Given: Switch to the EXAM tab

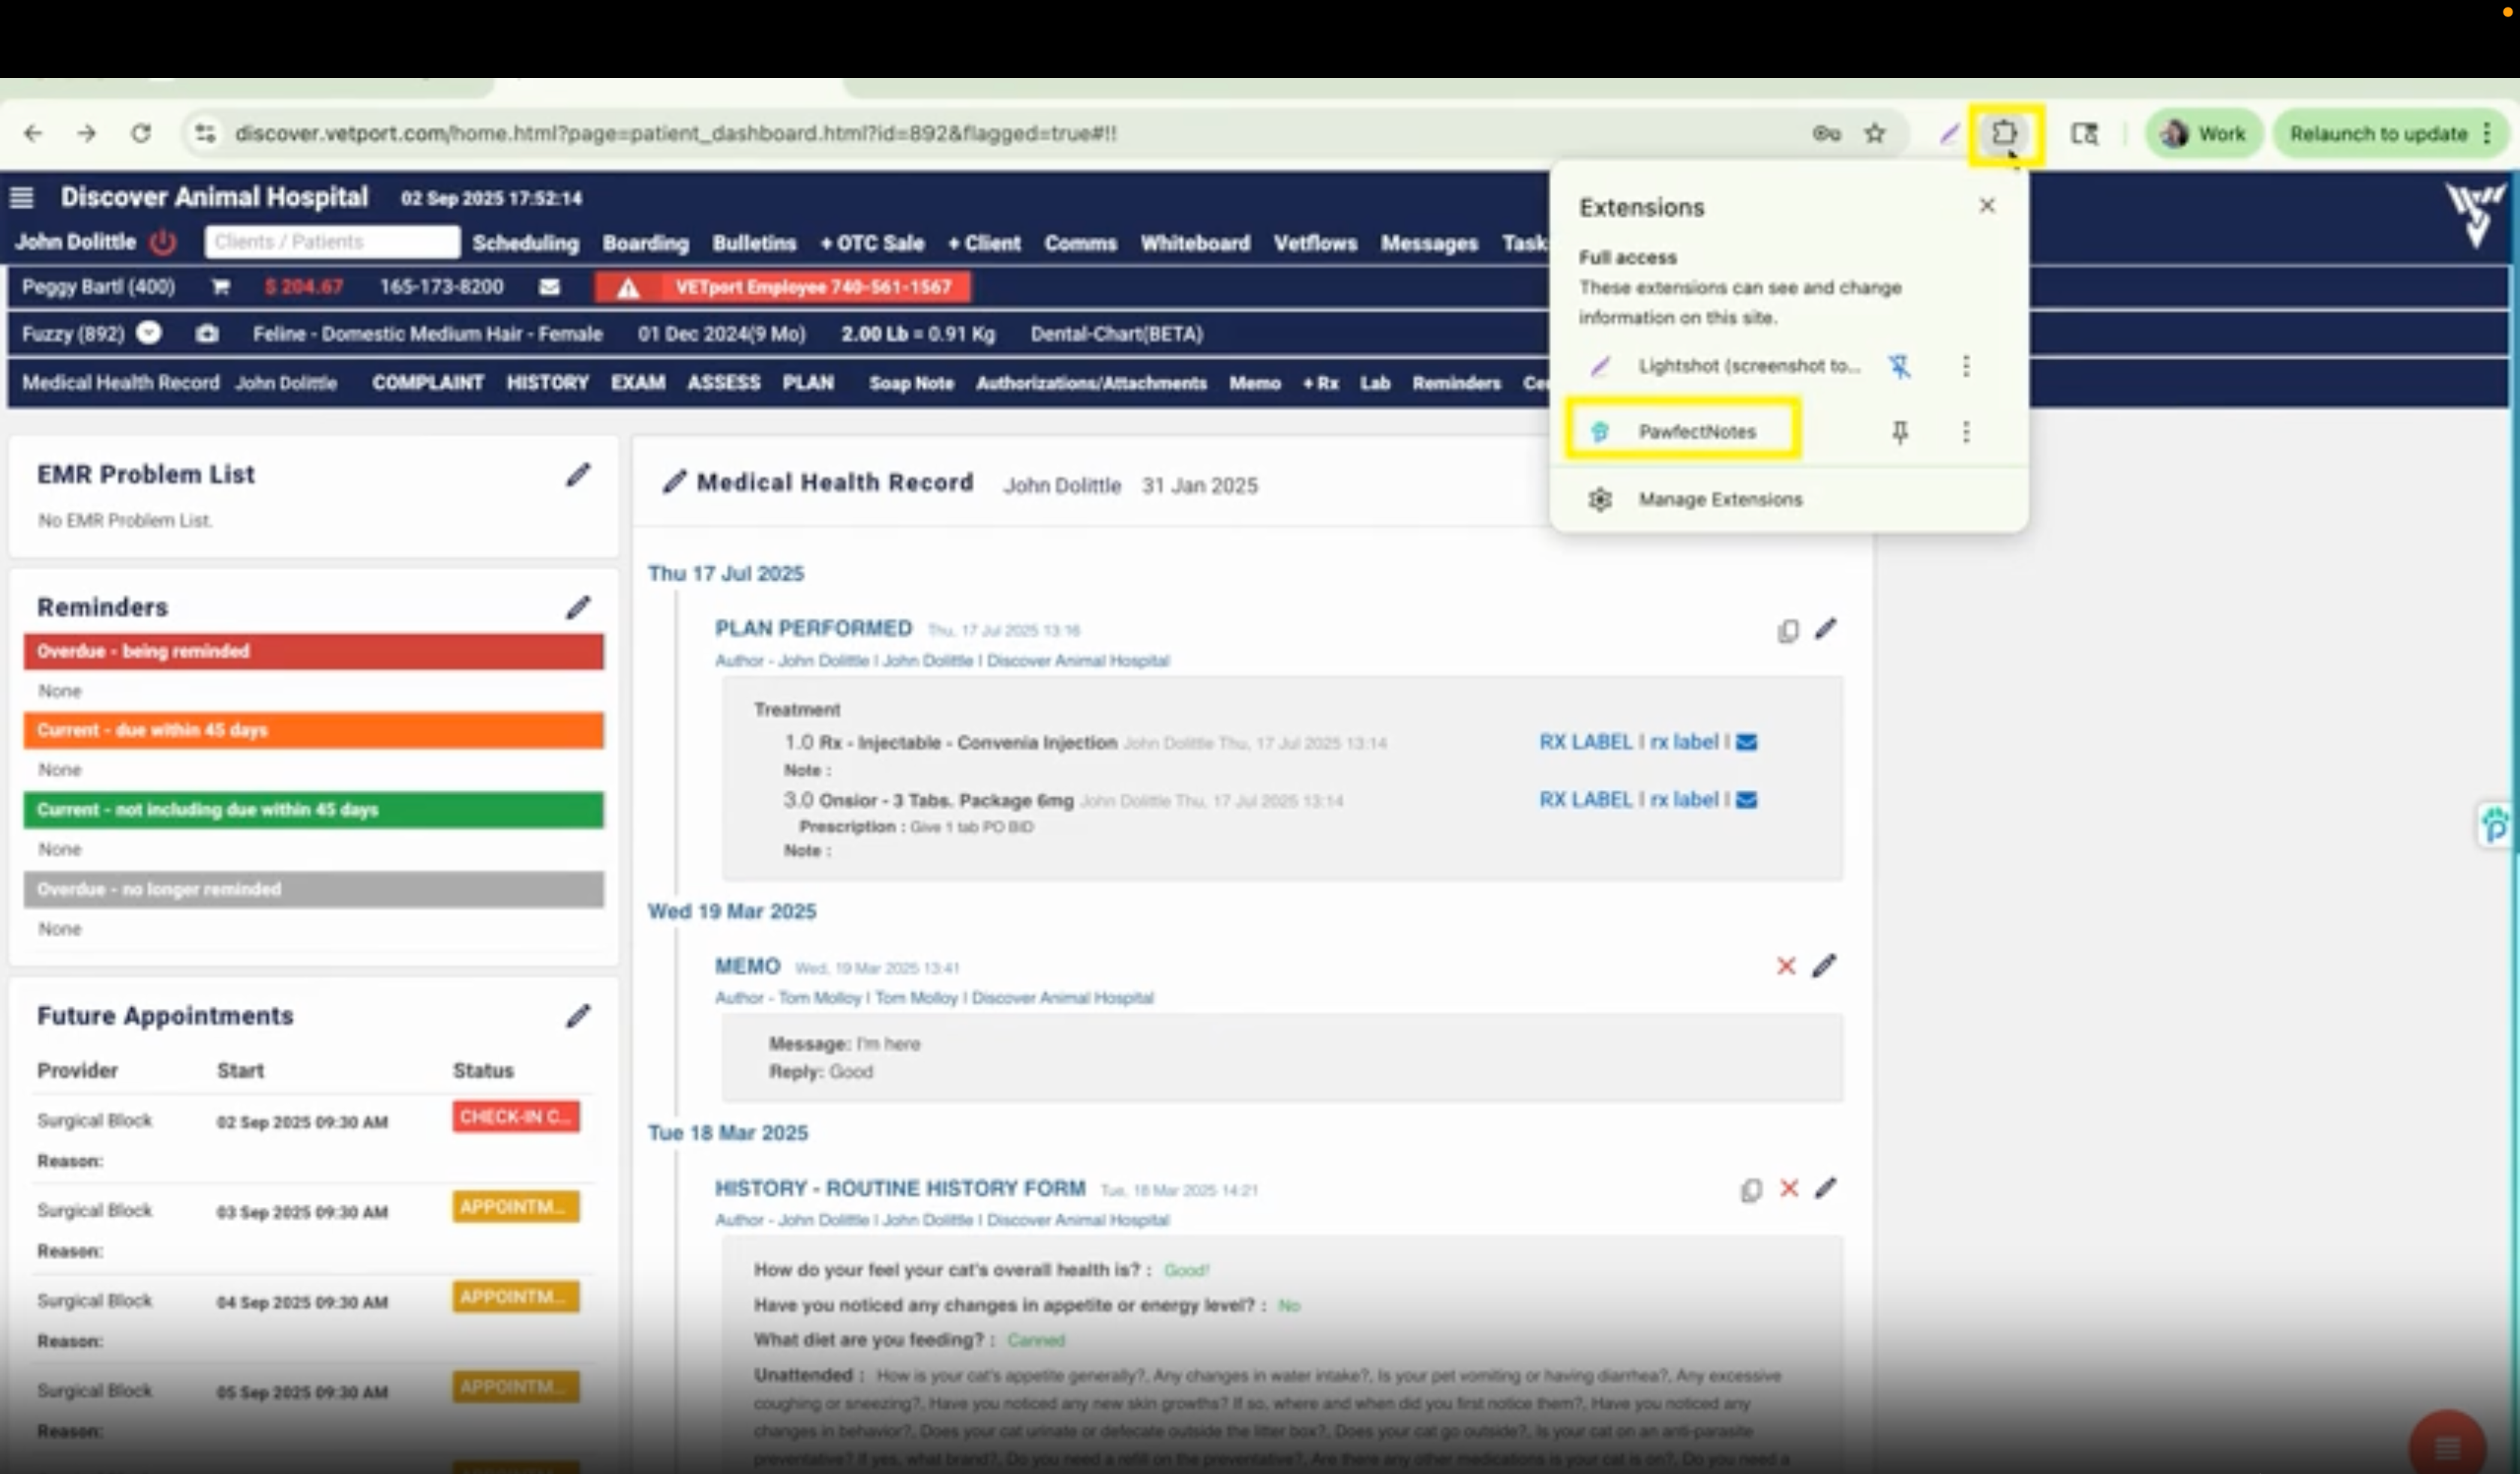Looking at the screenshot, I should pos(638,383).
